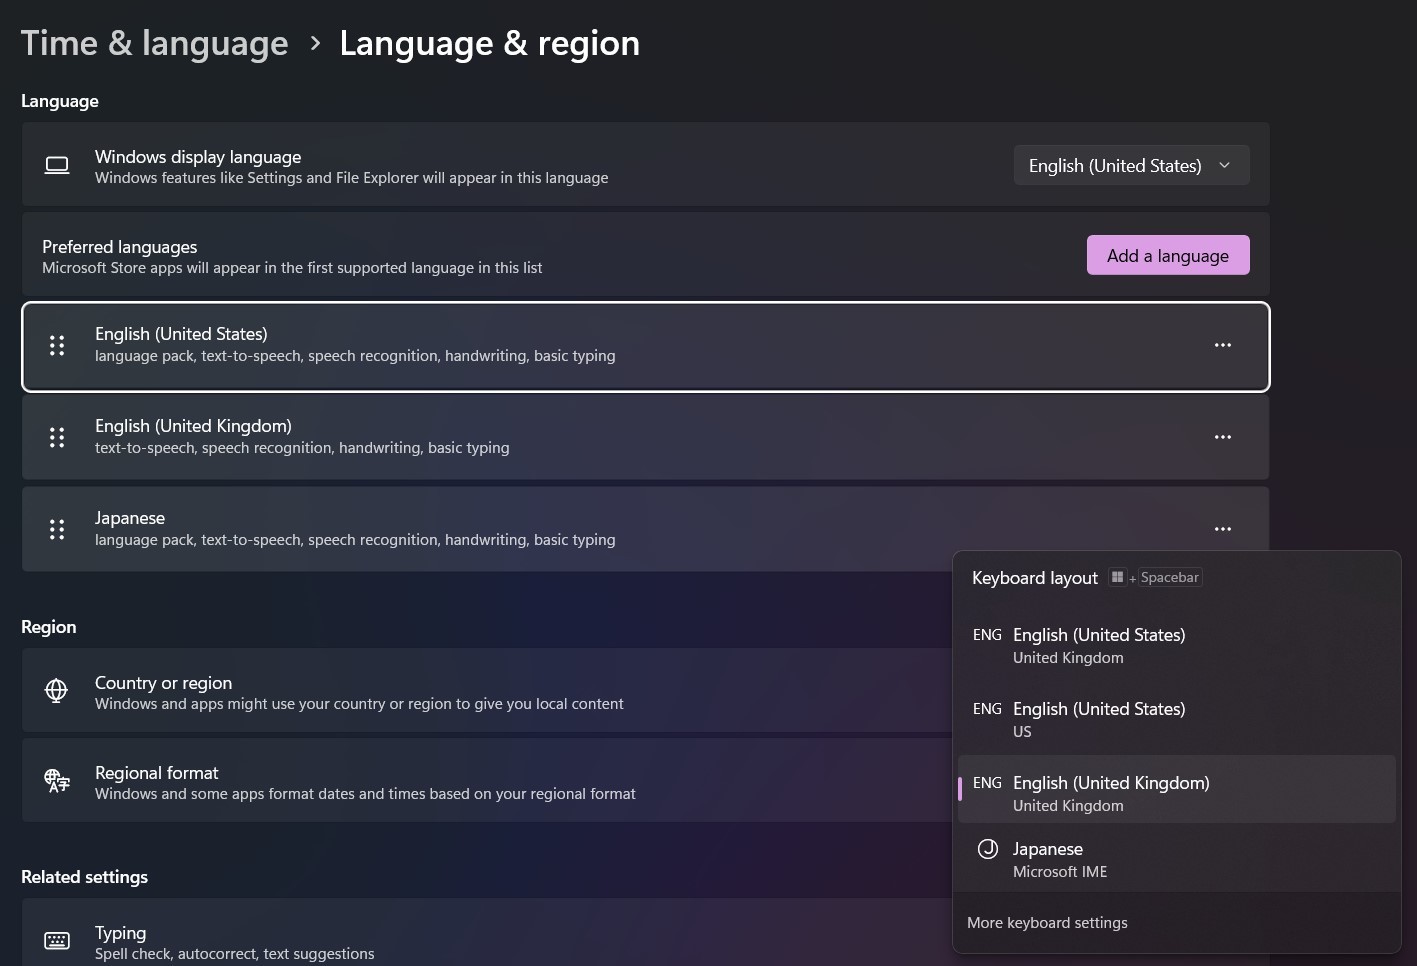Click the laptop icon for Windows display language
Screen dimensions: 1417x966
57,166
